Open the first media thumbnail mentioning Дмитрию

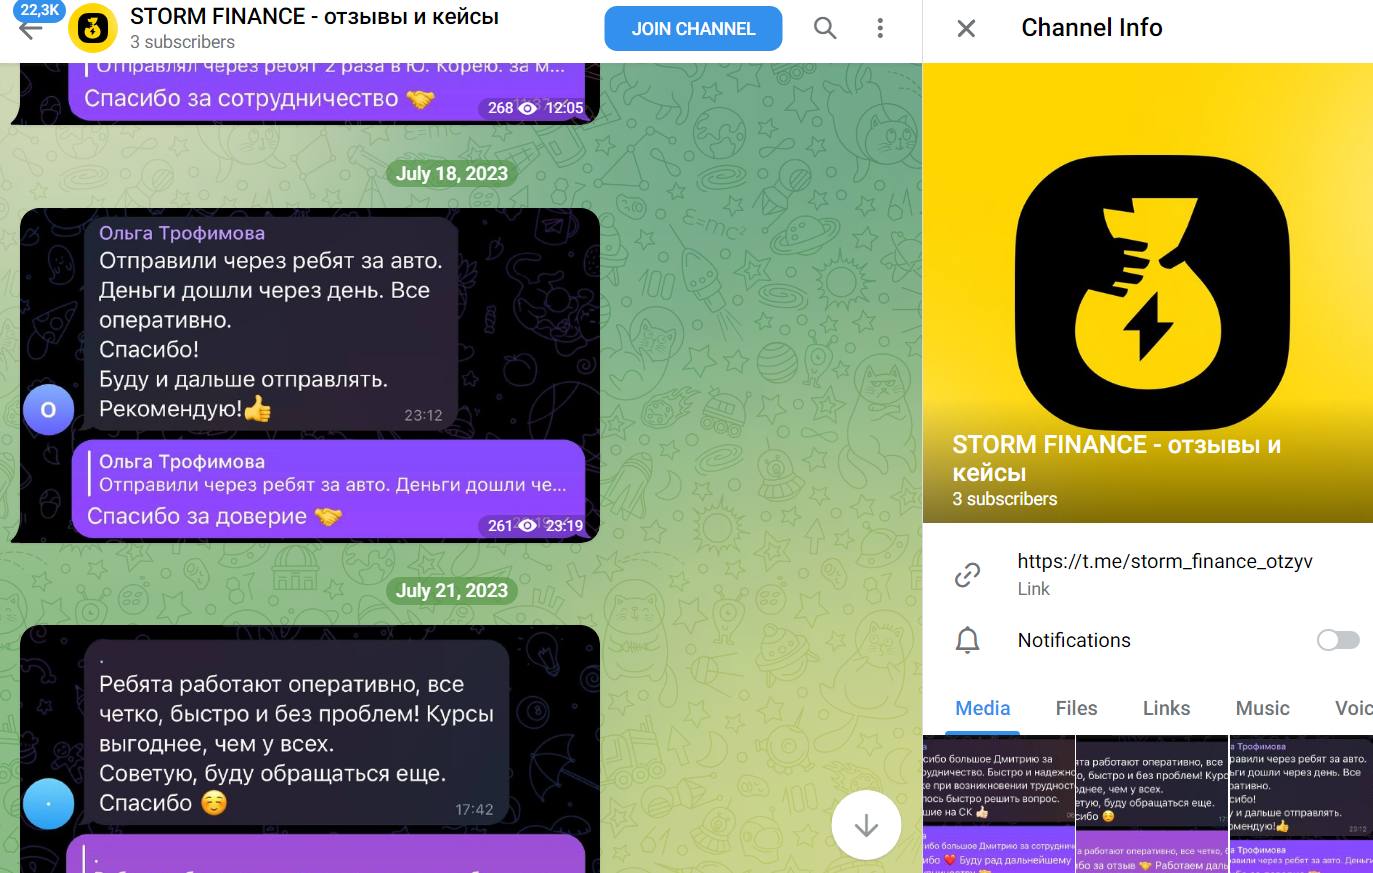[999, 805]
